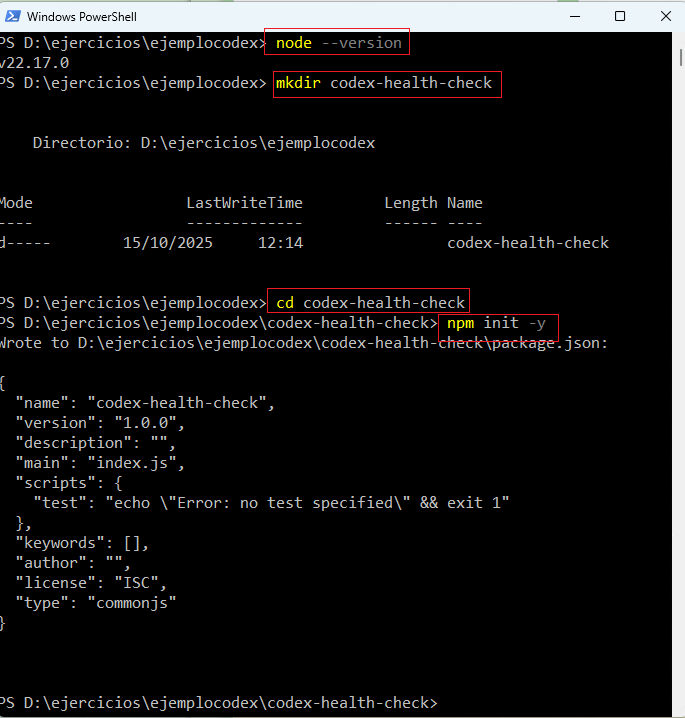Click the last prompt line at the bottom
Screen dimensions: 685x718
point(218,703)
